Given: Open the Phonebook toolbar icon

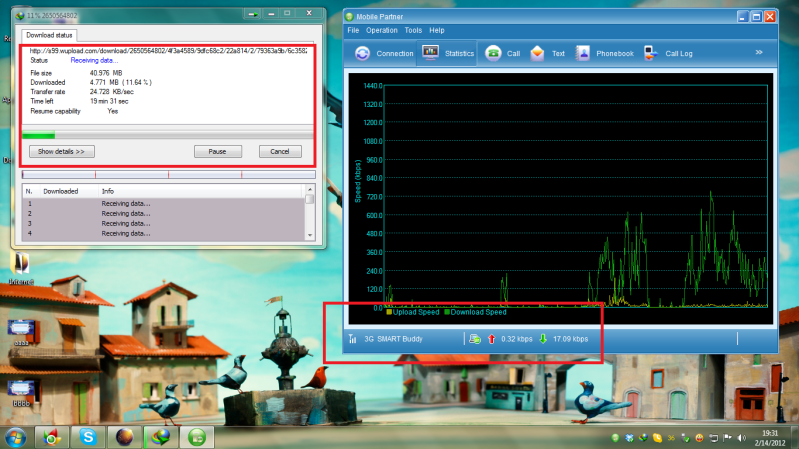Looking at the screenshot, I should click(605, 53).
